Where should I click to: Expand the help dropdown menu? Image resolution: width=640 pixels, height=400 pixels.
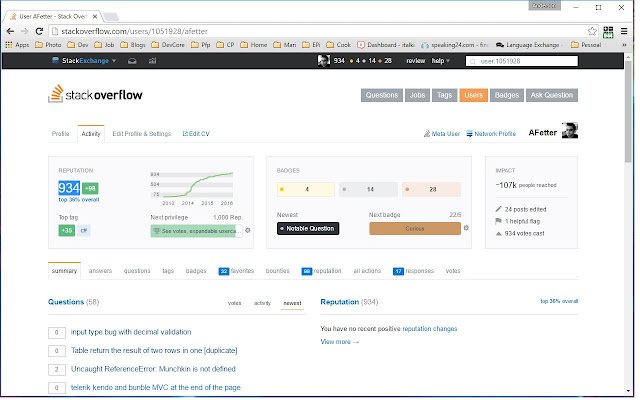440,61
